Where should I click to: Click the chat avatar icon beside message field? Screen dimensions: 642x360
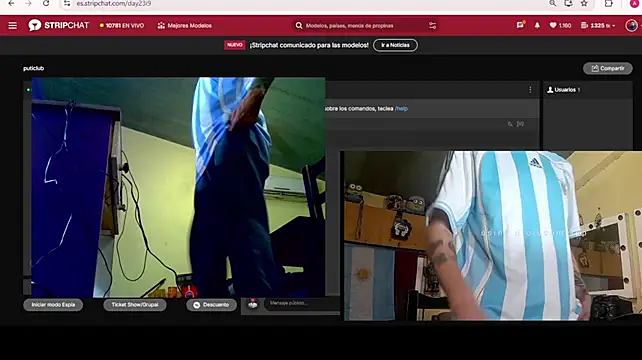[x=253, y=304]
